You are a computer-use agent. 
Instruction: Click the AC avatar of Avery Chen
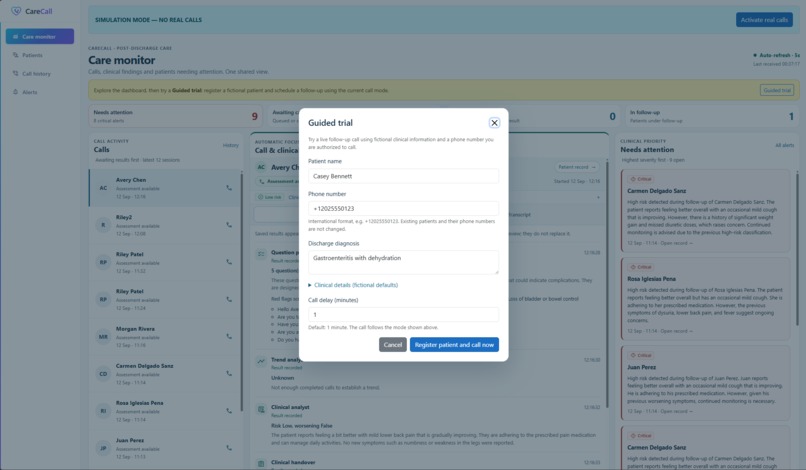coord(103,188)
